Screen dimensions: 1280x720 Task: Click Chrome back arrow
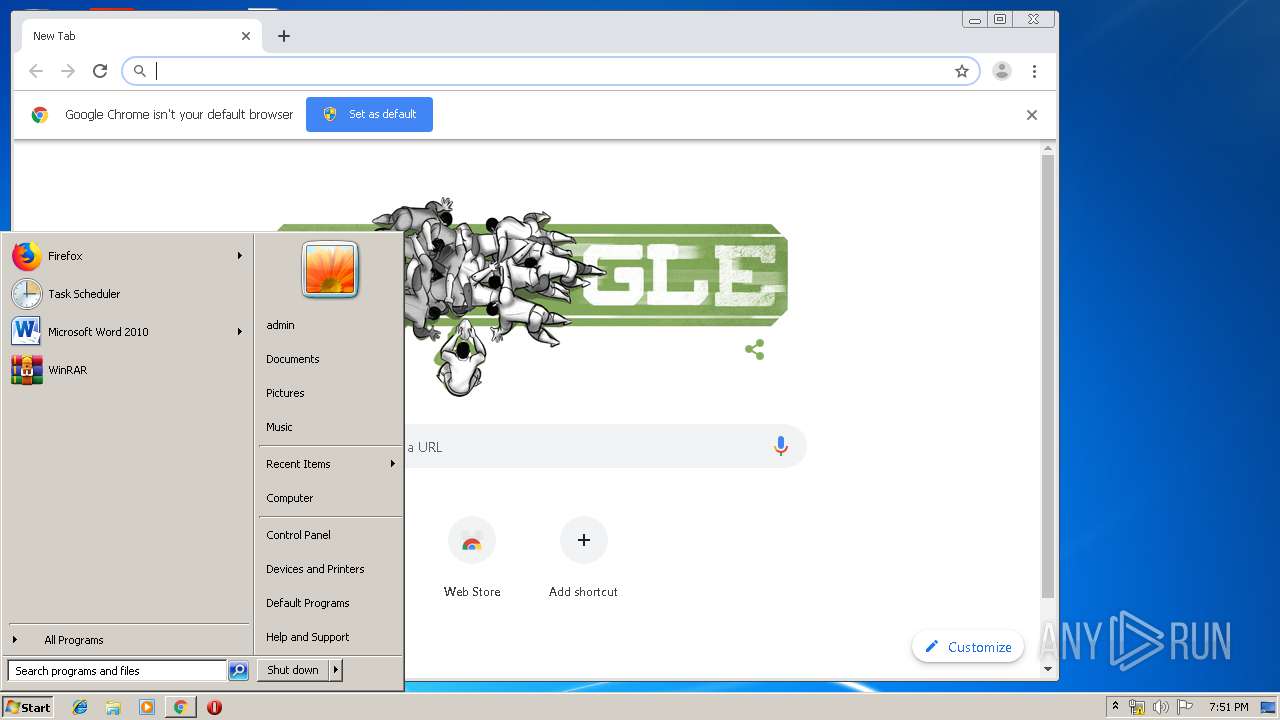pyautogui.click(x=36, y=71)
